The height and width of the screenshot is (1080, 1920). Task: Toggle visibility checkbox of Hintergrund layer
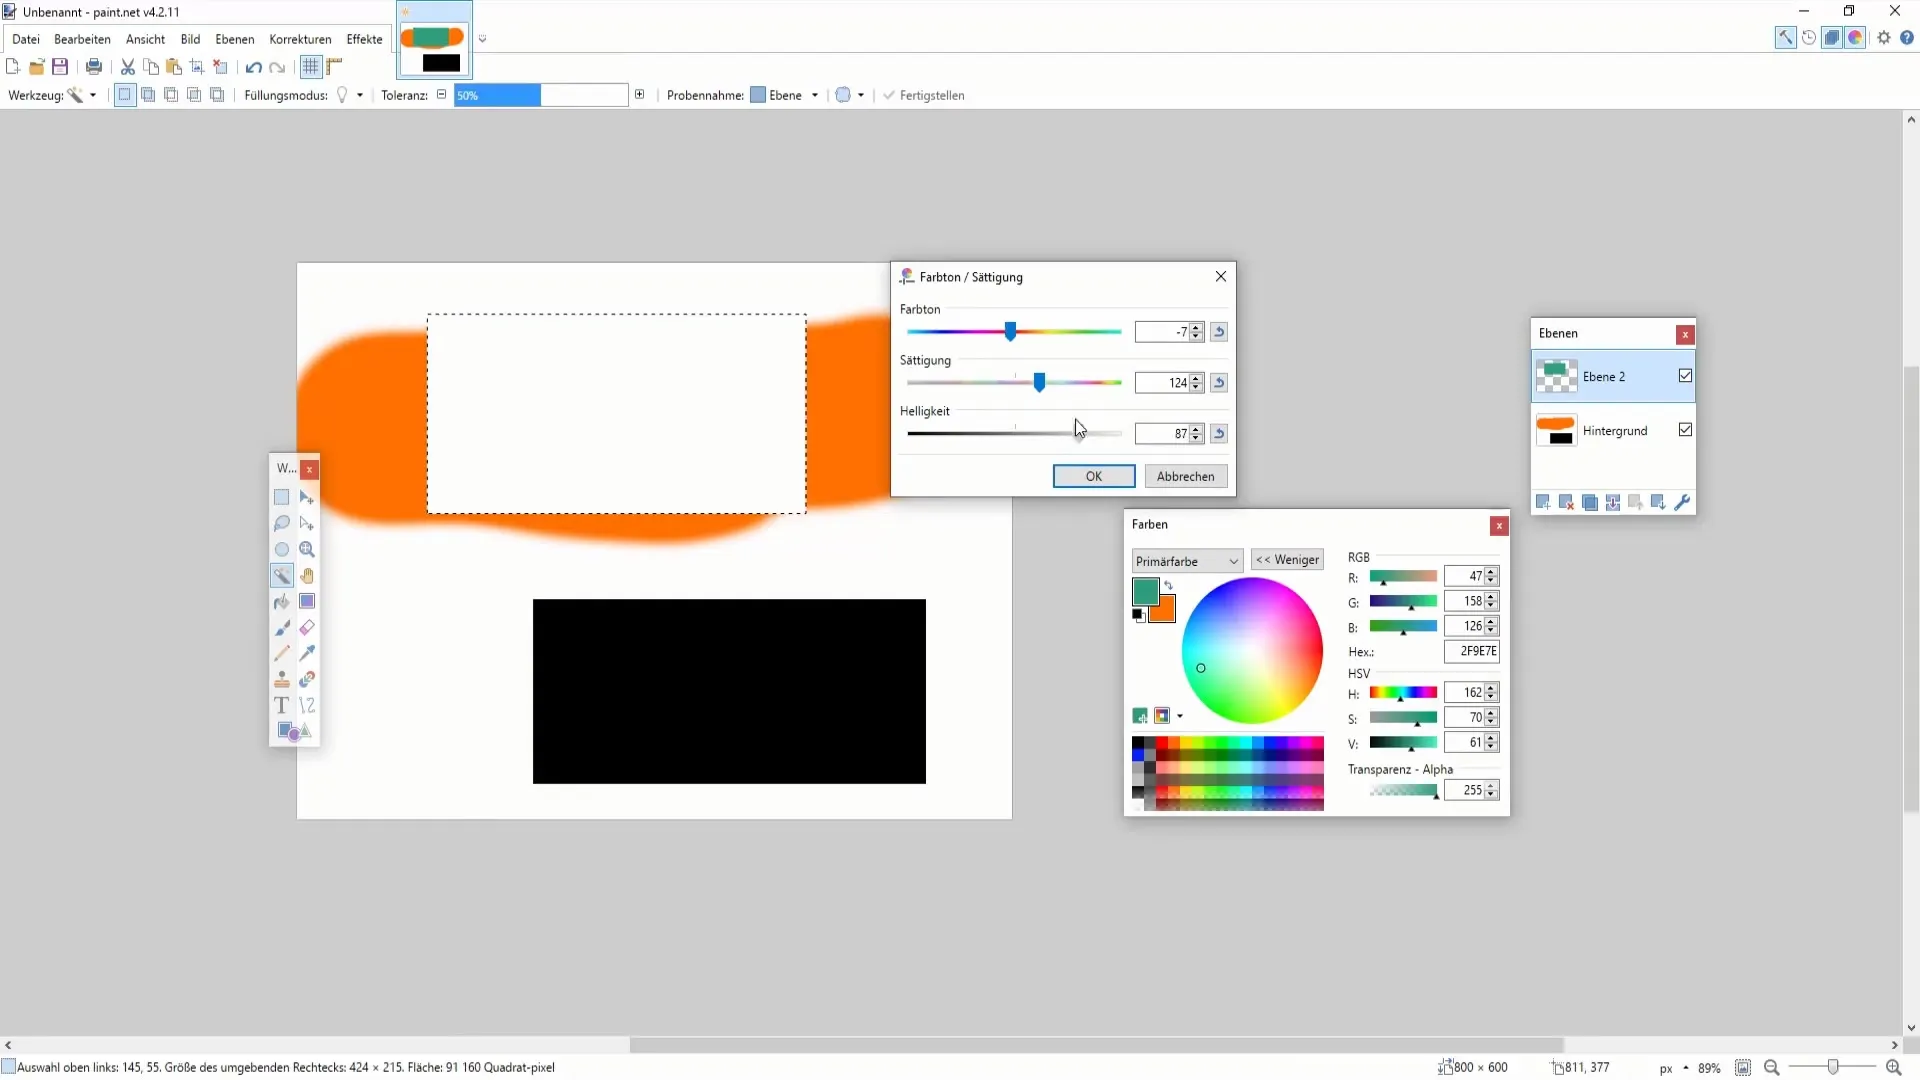[x=1685, y=430]
